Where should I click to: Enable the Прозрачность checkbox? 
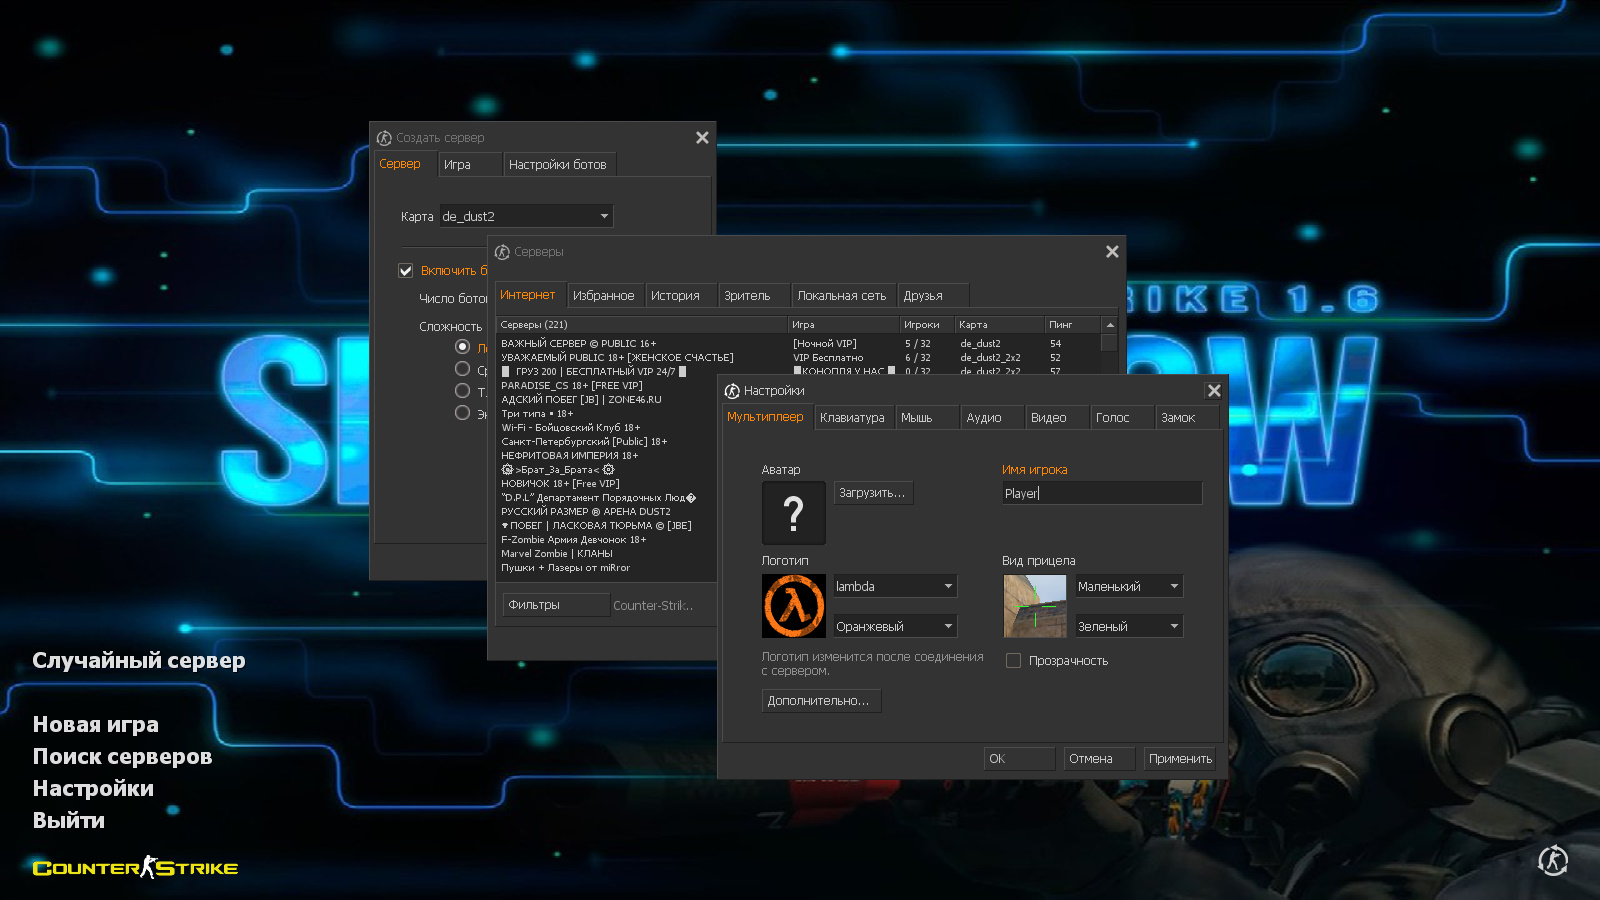1013,661
